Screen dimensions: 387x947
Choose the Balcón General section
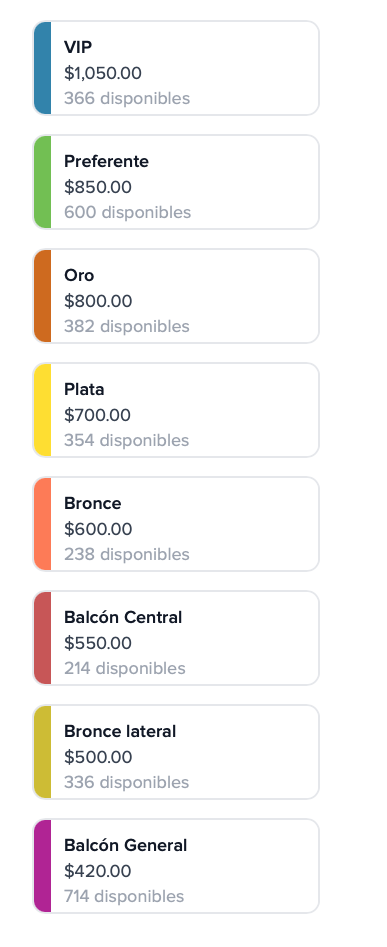176,866
